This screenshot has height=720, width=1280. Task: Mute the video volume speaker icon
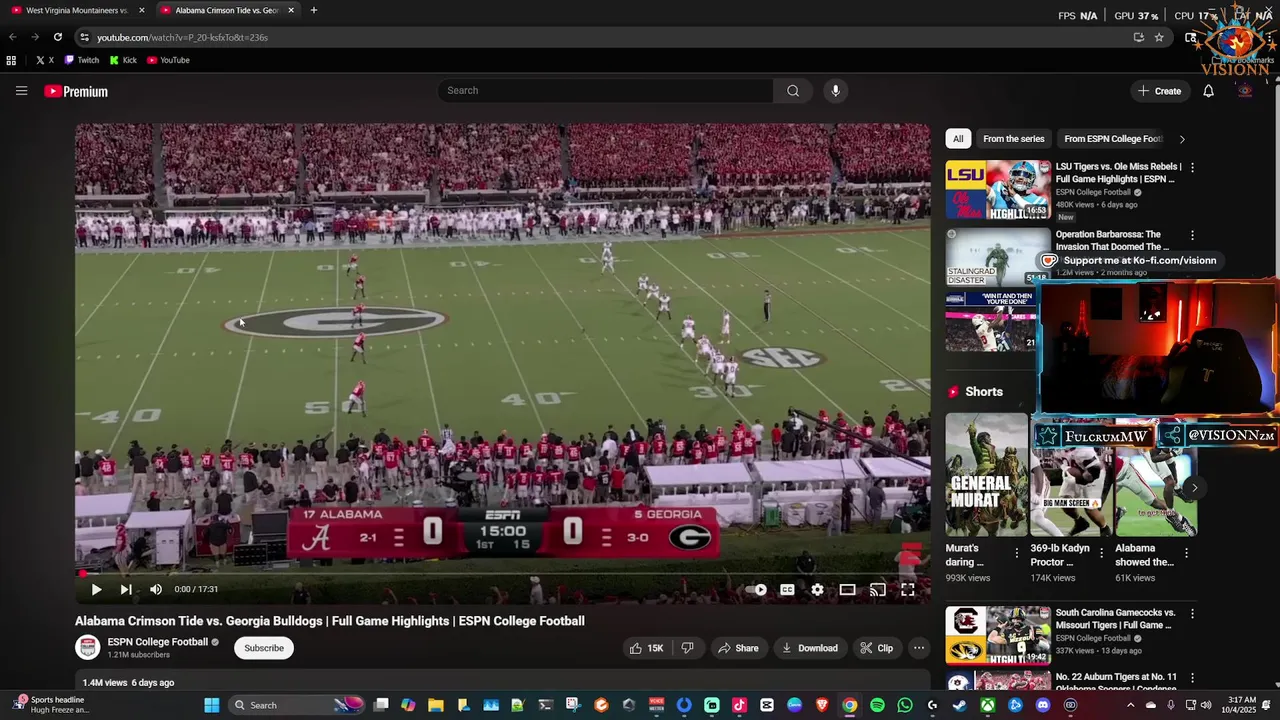click(155, 589)
